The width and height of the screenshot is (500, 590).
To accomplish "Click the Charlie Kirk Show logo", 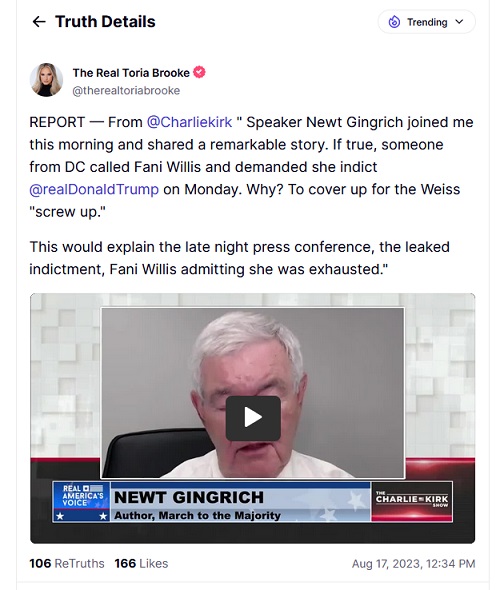I will pos(412,501).
